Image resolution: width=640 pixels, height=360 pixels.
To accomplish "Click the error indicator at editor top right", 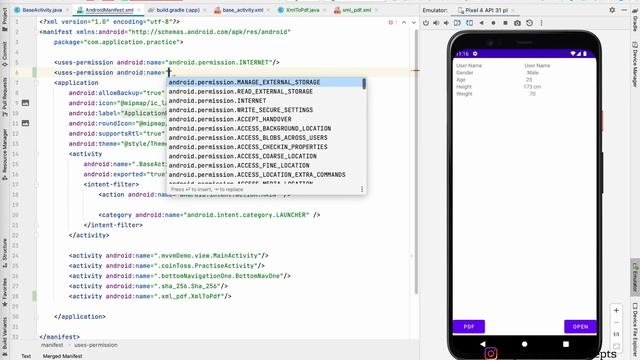I will (x=392, y=22).
